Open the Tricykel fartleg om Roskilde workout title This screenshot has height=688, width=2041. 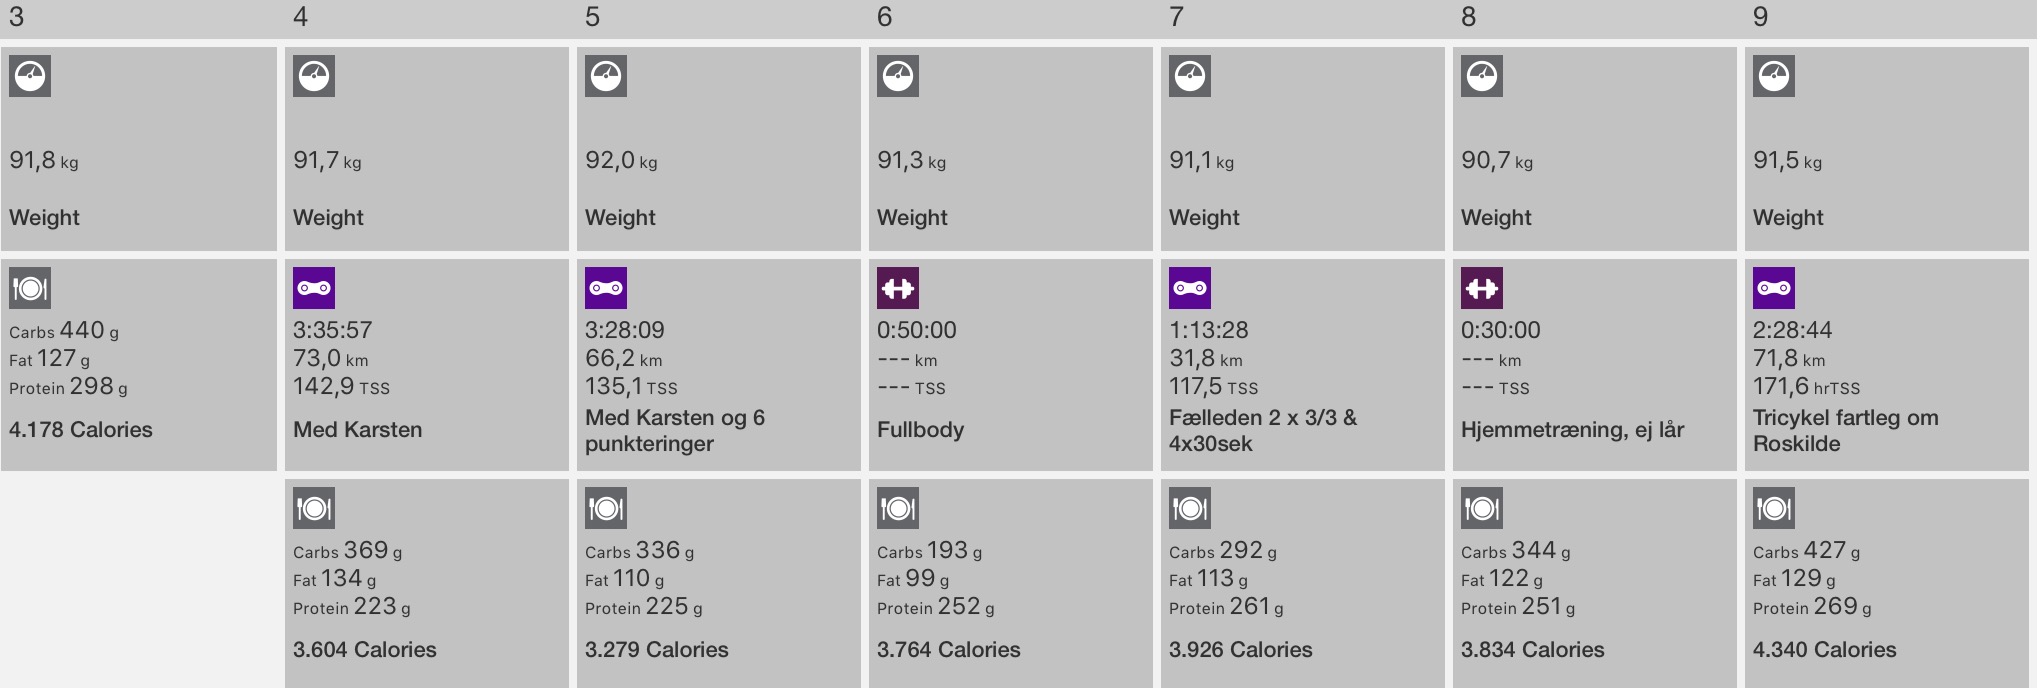(x=1845, y=431)
